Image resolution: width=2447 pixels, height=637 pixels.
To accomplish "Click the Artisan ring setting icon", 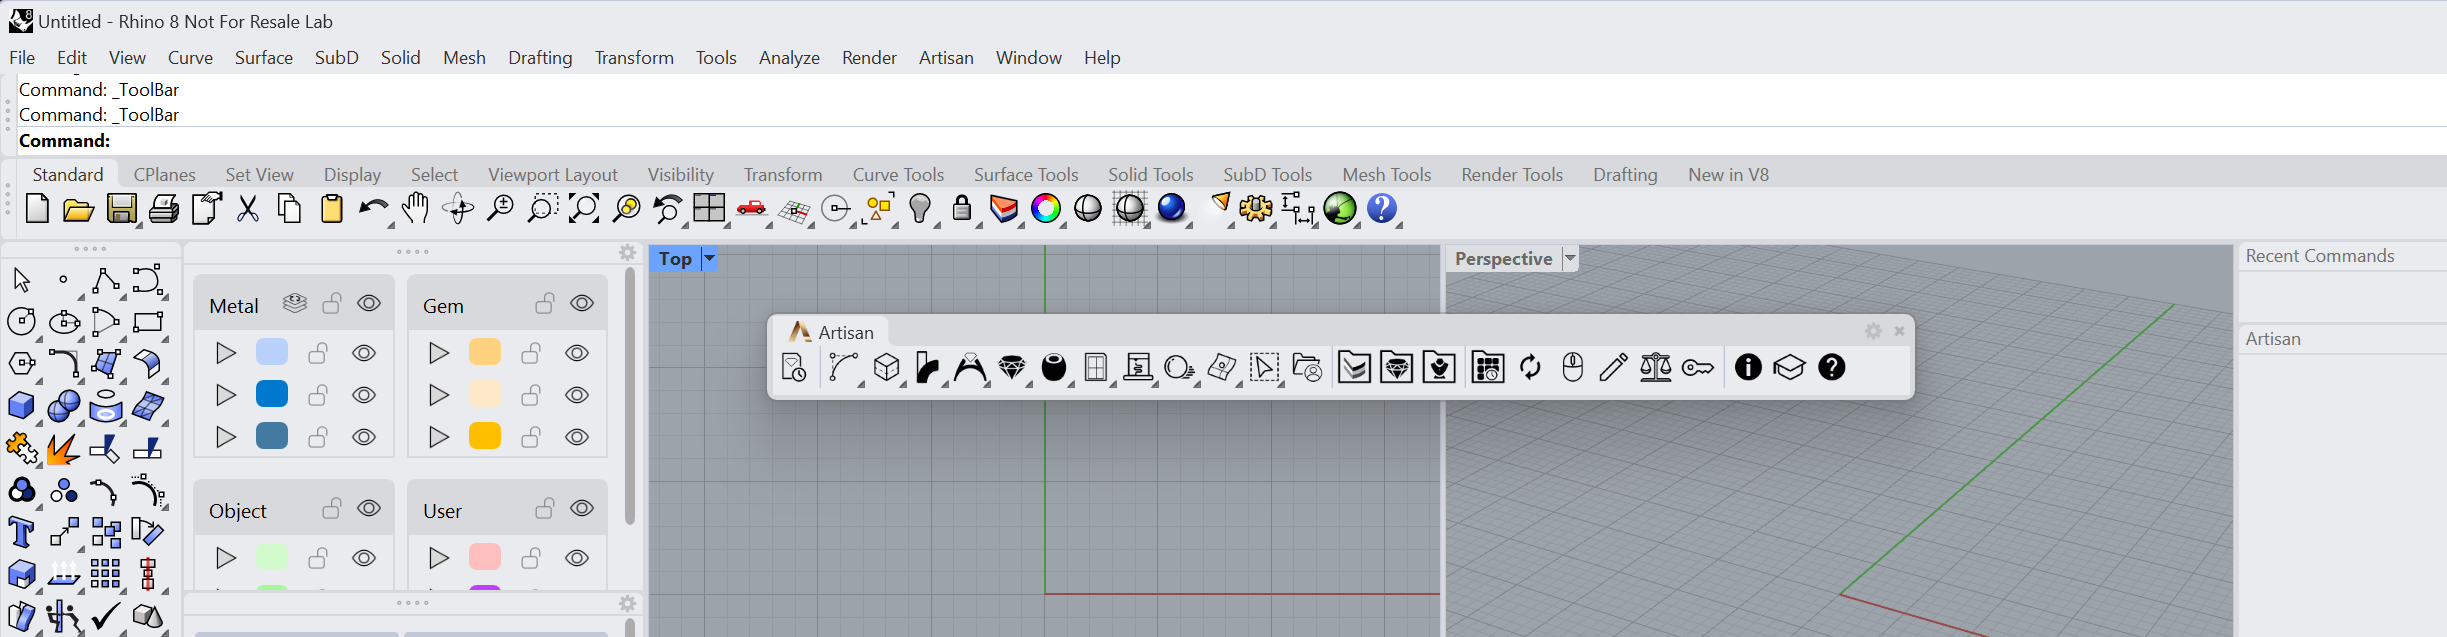I will [970, 368].
